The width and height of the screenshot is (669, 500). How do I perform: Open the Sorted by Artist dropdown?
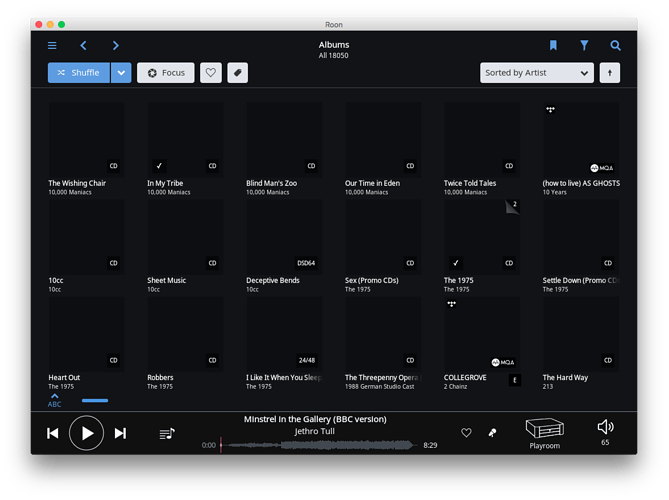(x=537, y=73)
